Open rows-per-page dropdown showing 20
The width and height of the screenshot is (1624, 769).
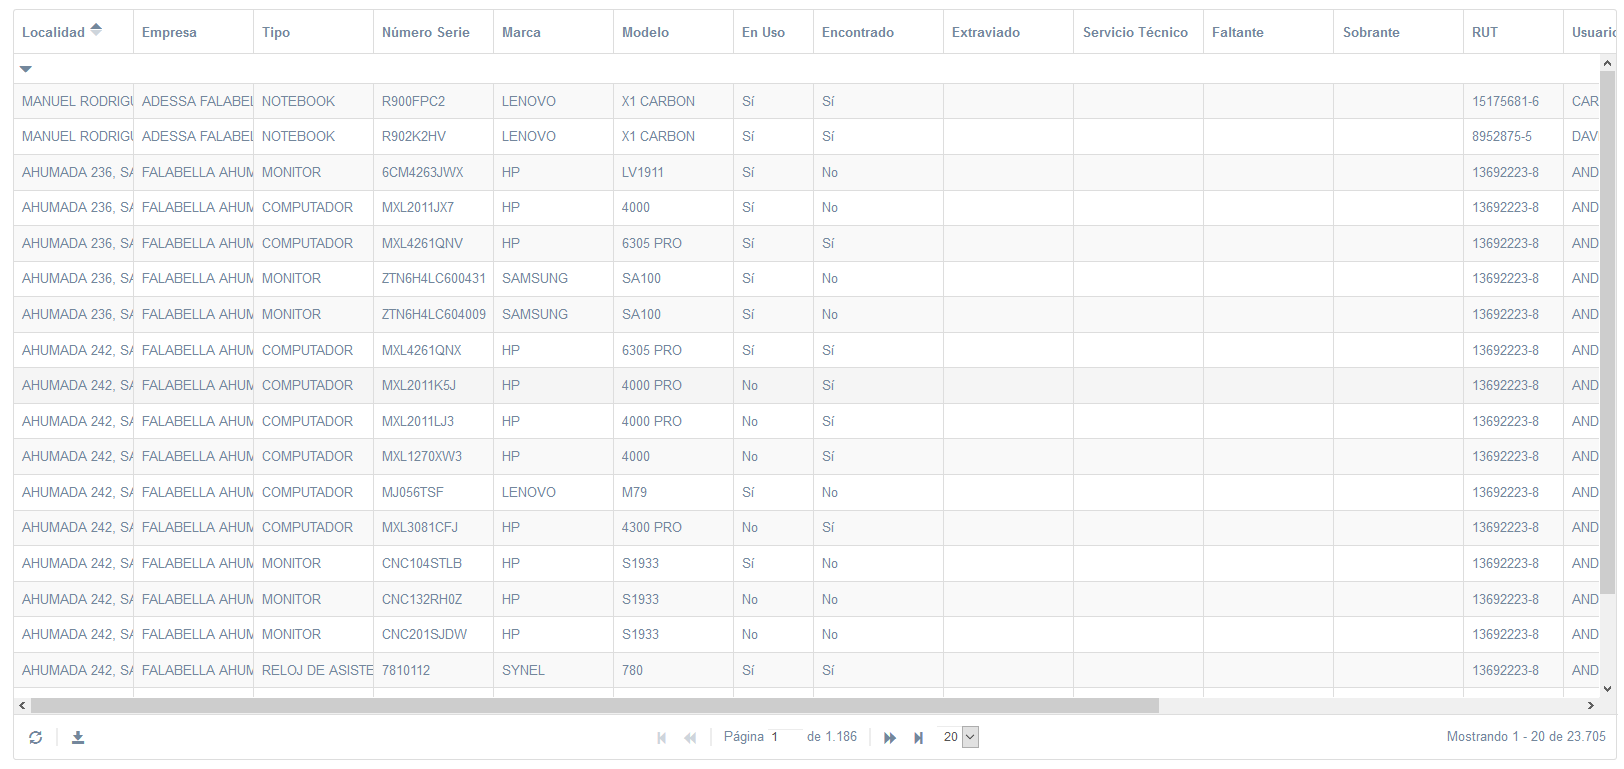point(959,737)
